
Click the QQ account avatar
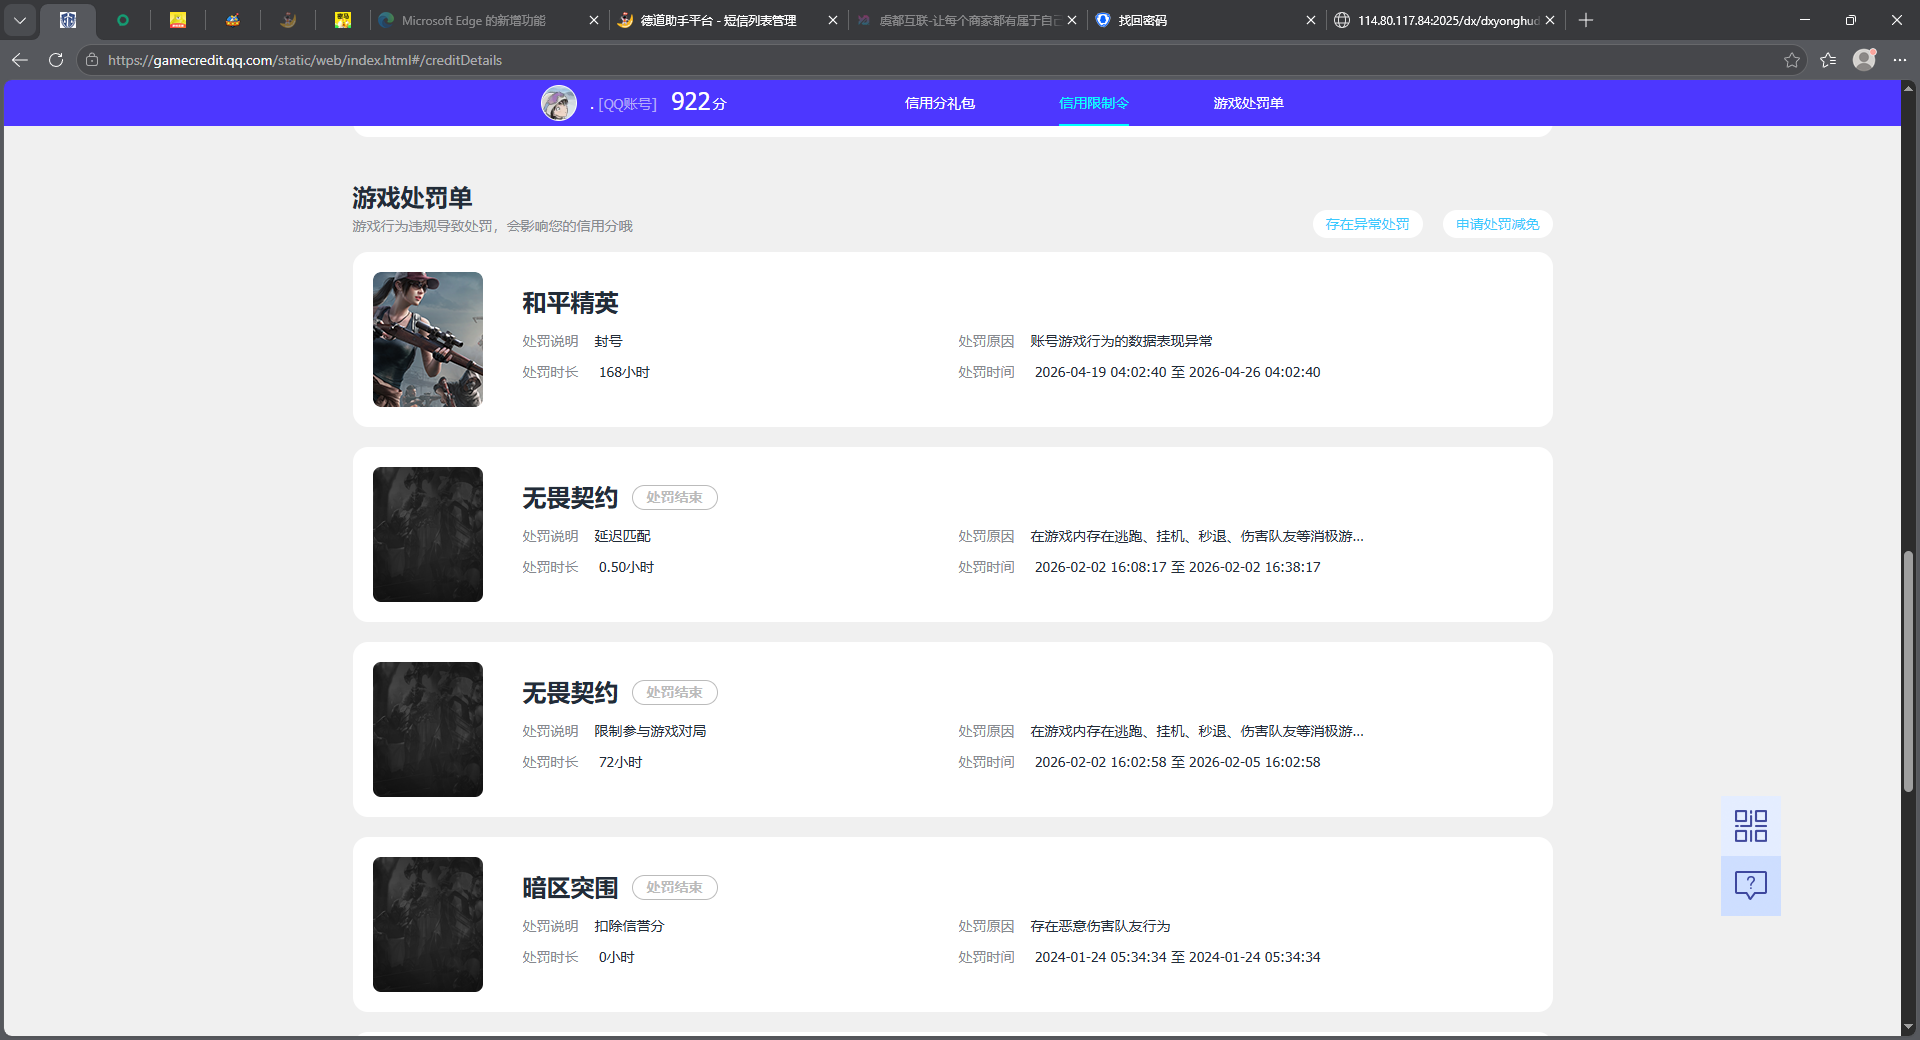559,103
